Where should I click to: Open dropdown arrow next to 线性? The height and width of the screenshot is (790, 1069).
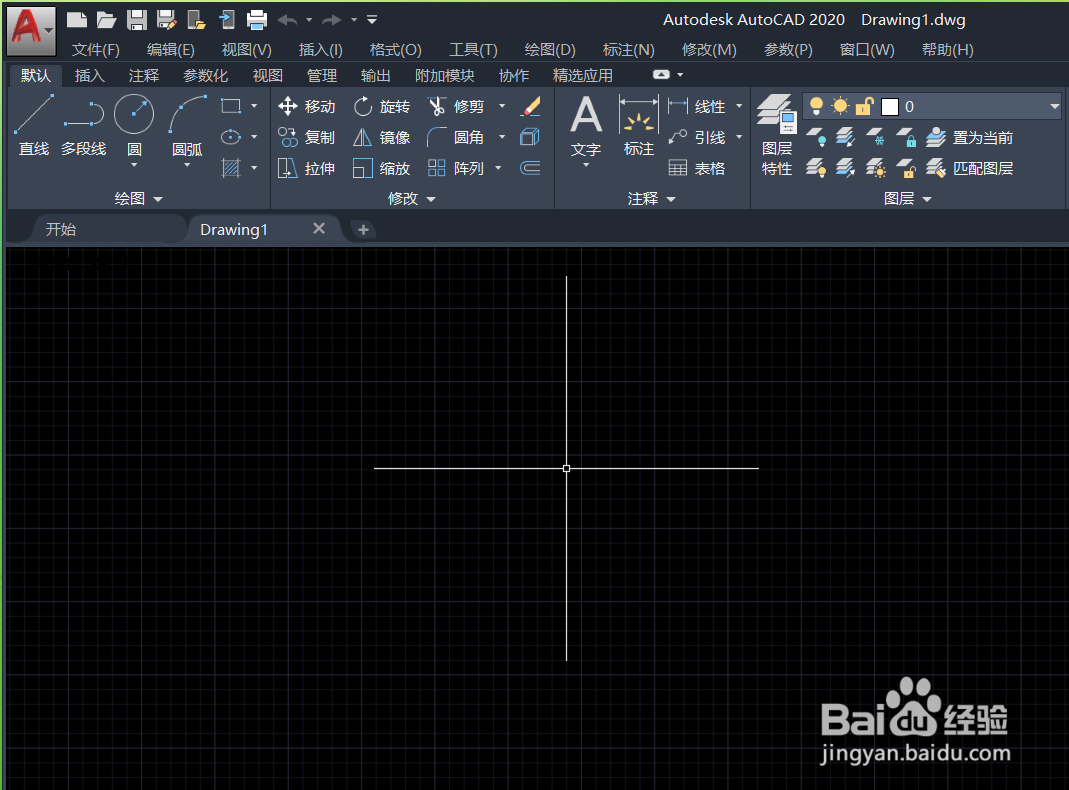click(x=739, y=106)
